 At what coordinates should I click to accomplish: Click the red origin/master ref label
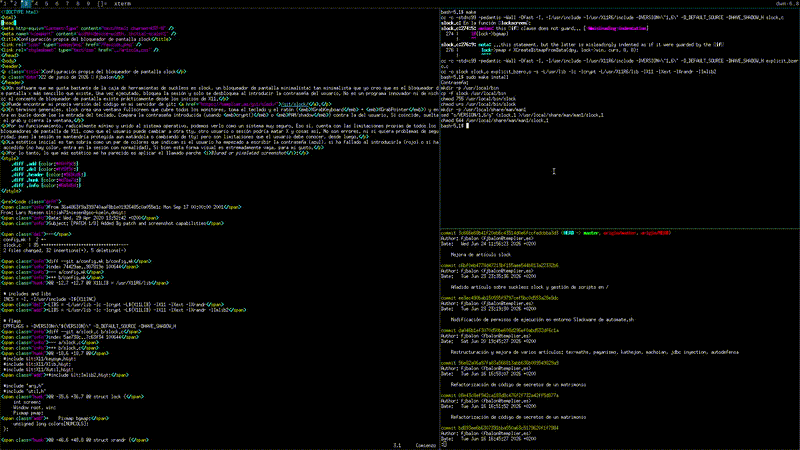(x=619, y=233)
